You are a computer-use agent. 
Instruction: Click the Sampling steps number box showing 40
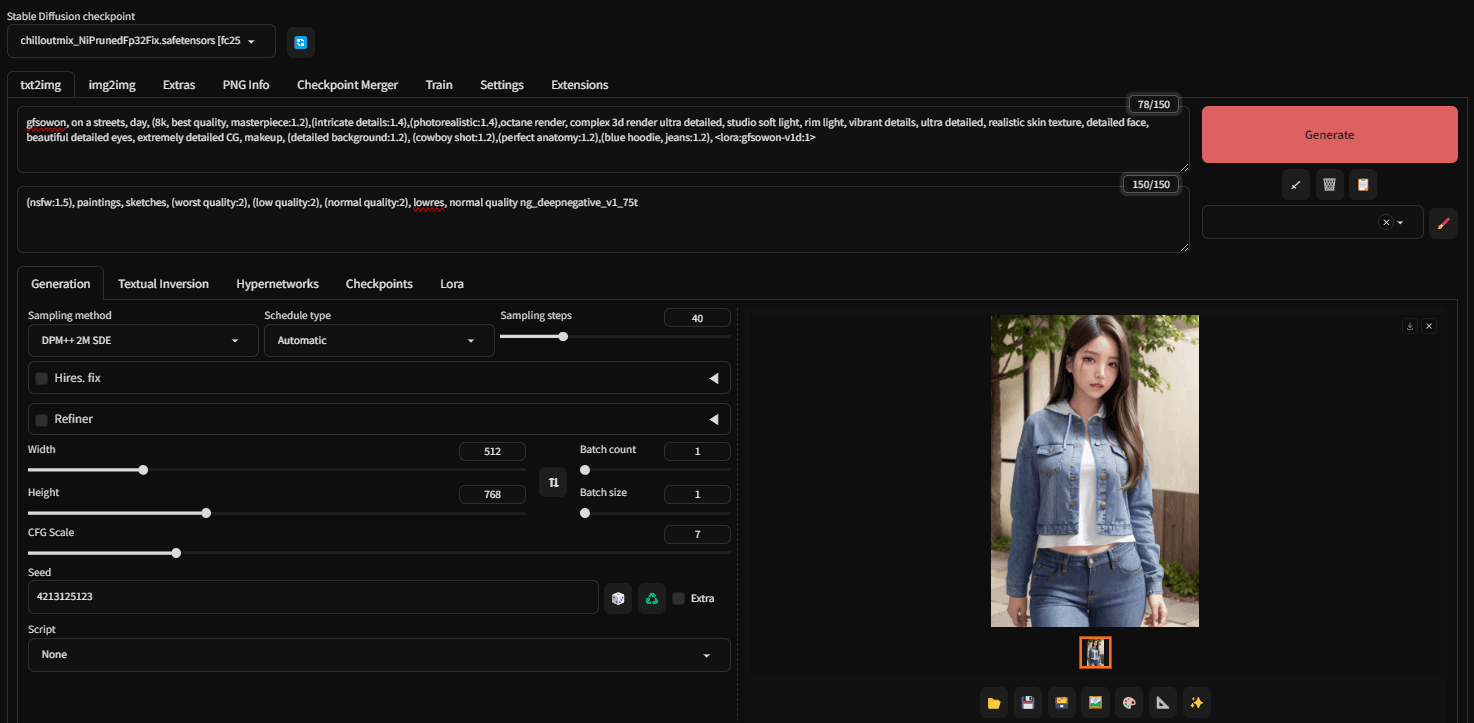(x=697, y=318)
